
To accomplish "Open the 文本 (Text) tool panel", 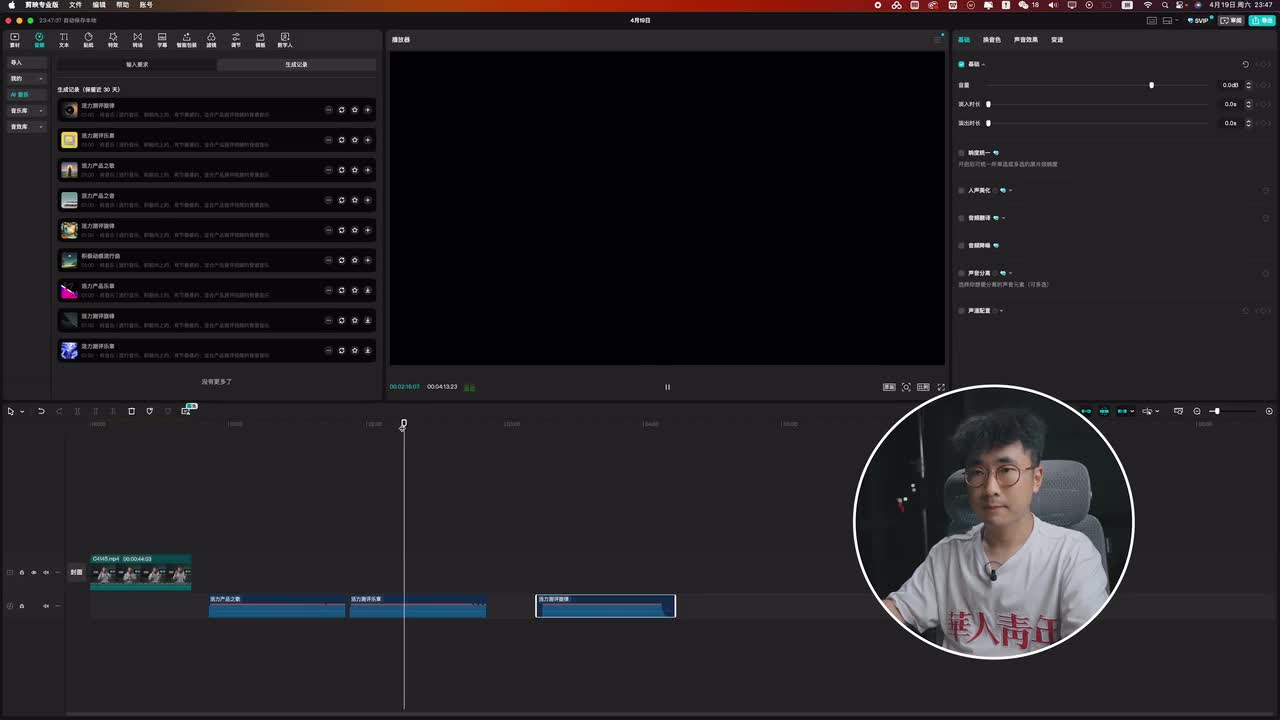I will pos(64,40).
